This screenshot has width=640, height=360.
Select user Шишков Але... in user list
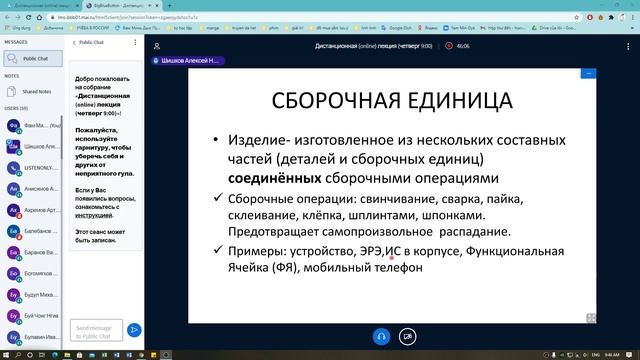click(33, 147)
